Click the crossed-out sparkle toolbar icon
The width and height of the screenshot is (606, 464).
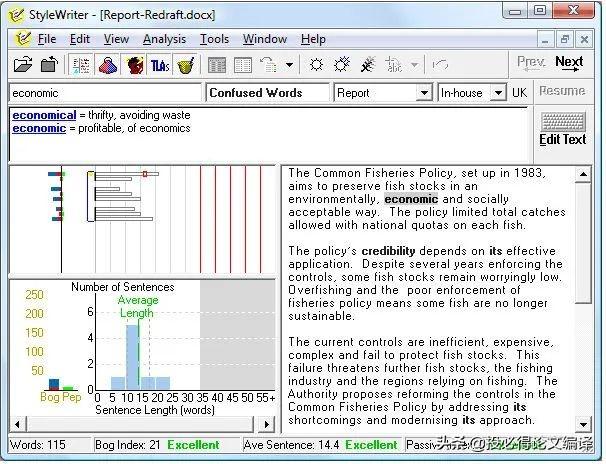pyautogui.click(x=368, y=65)
